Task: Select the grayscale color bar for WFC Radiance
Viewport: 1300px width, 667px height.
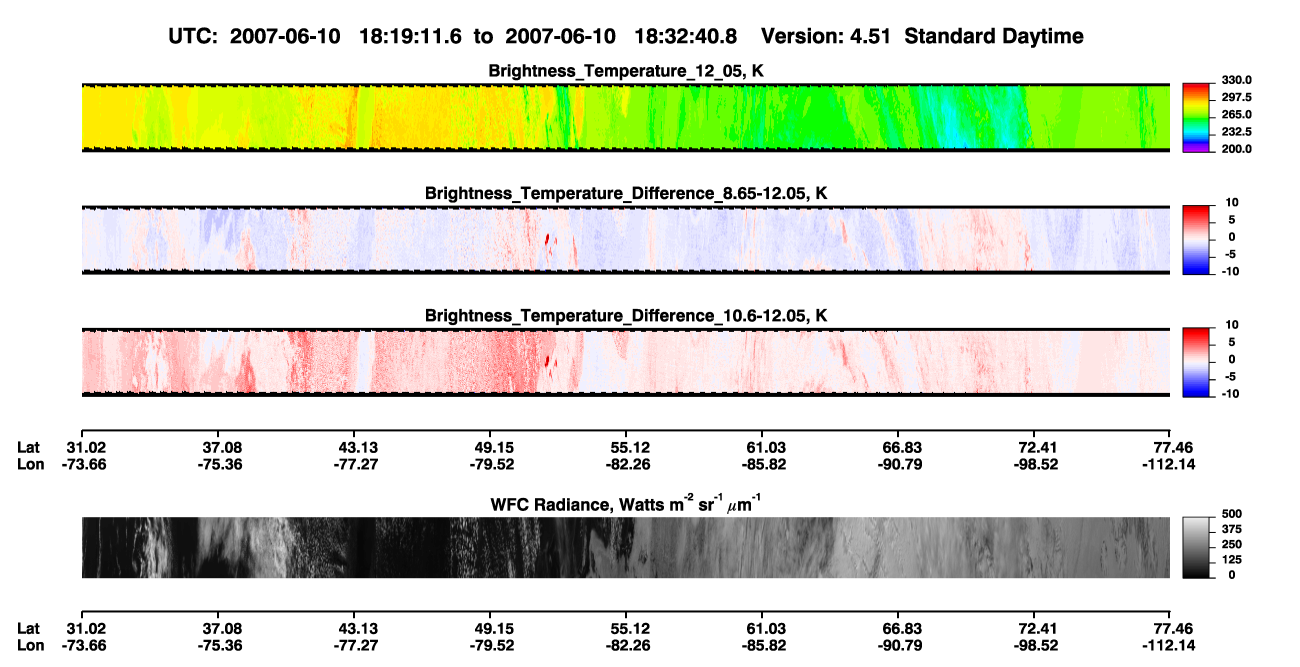Action: (1196, 548)
